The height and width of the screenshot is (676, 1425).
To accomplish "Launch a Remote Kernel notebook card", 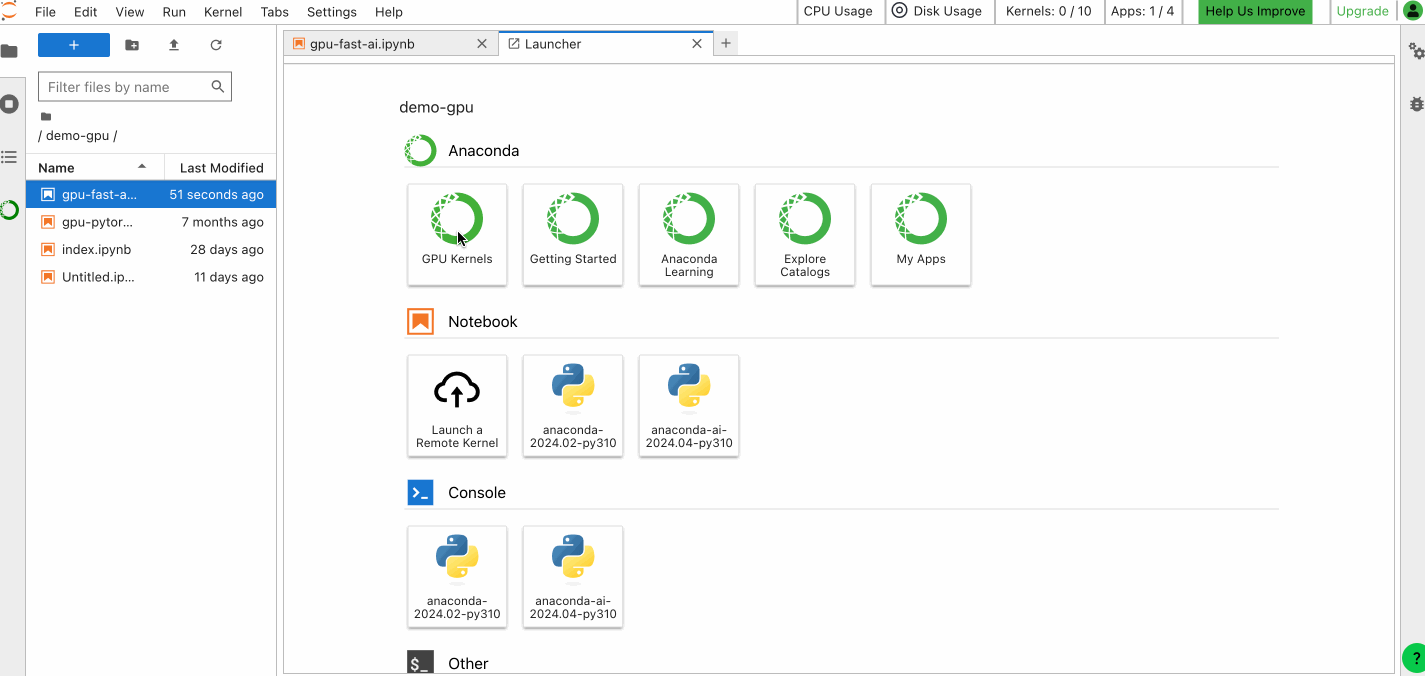I will click(457, 406).
